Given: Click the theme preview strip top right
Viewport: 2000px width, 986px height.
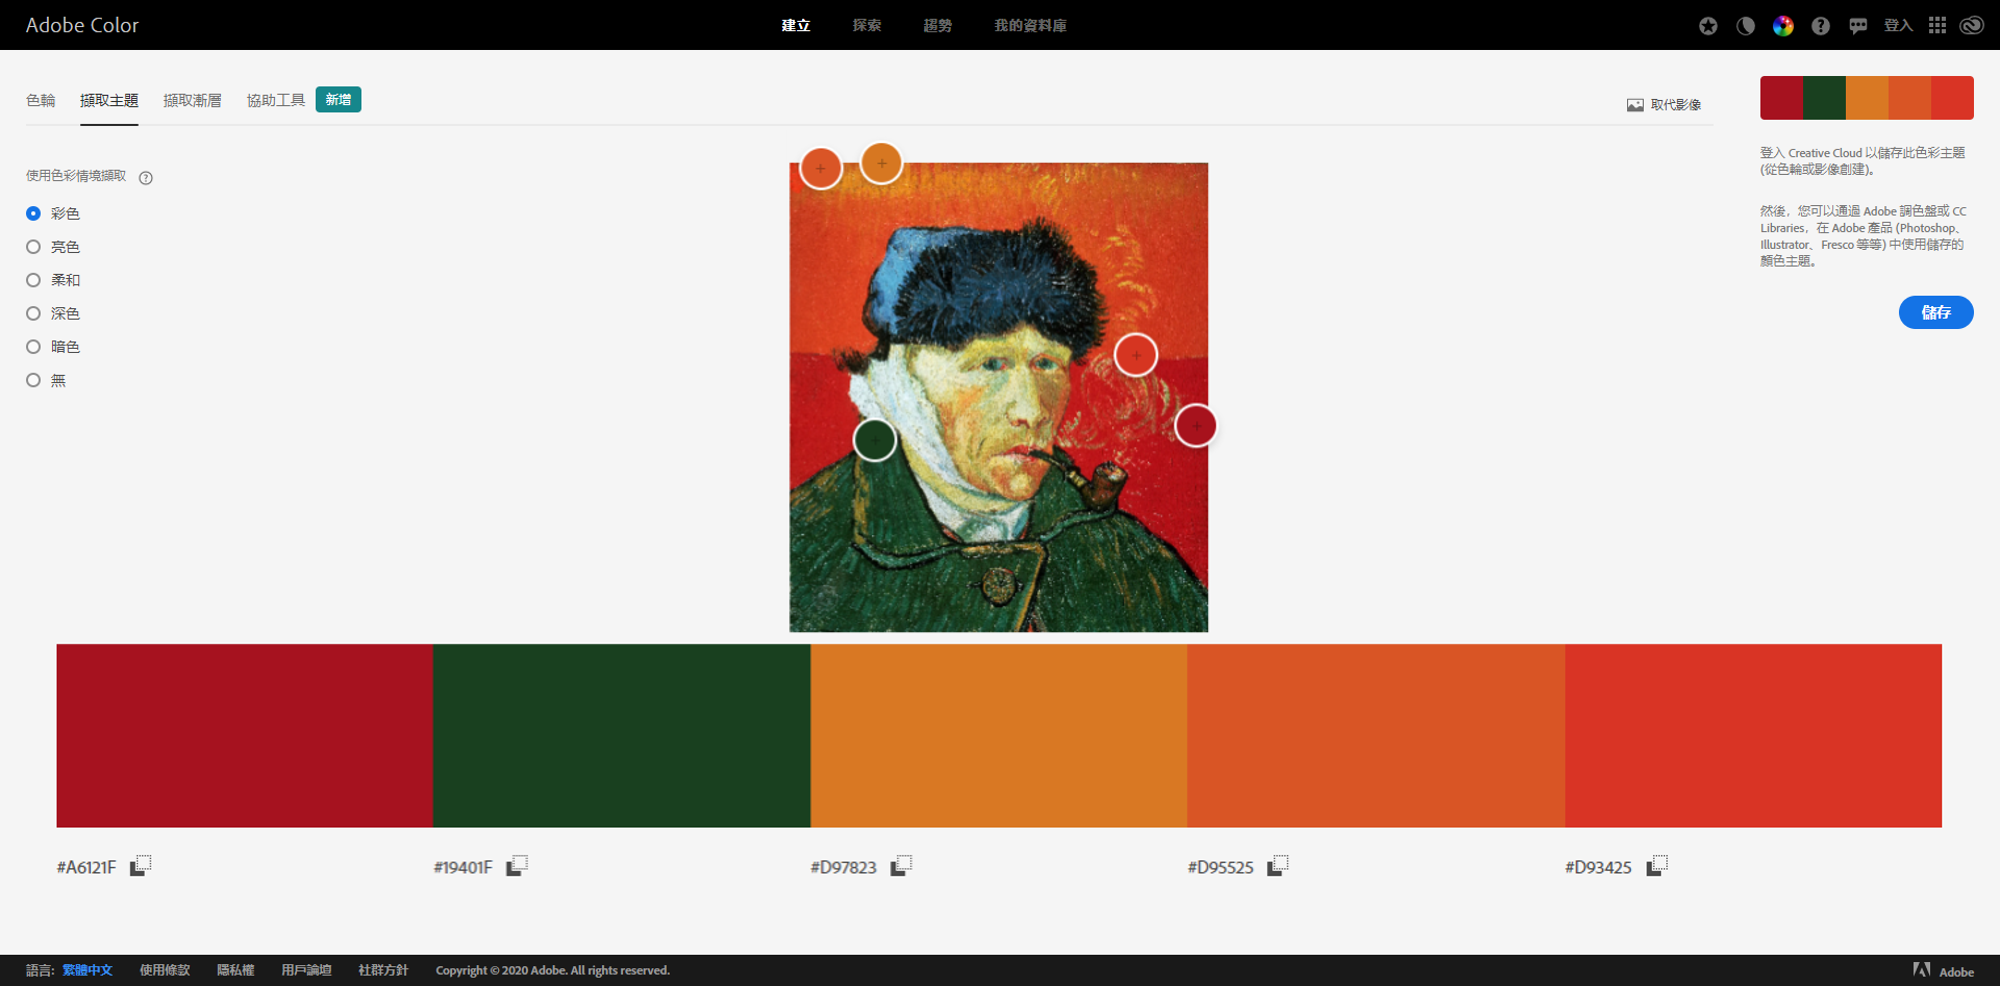Looking at the screenshot, I should (1867, 98).
